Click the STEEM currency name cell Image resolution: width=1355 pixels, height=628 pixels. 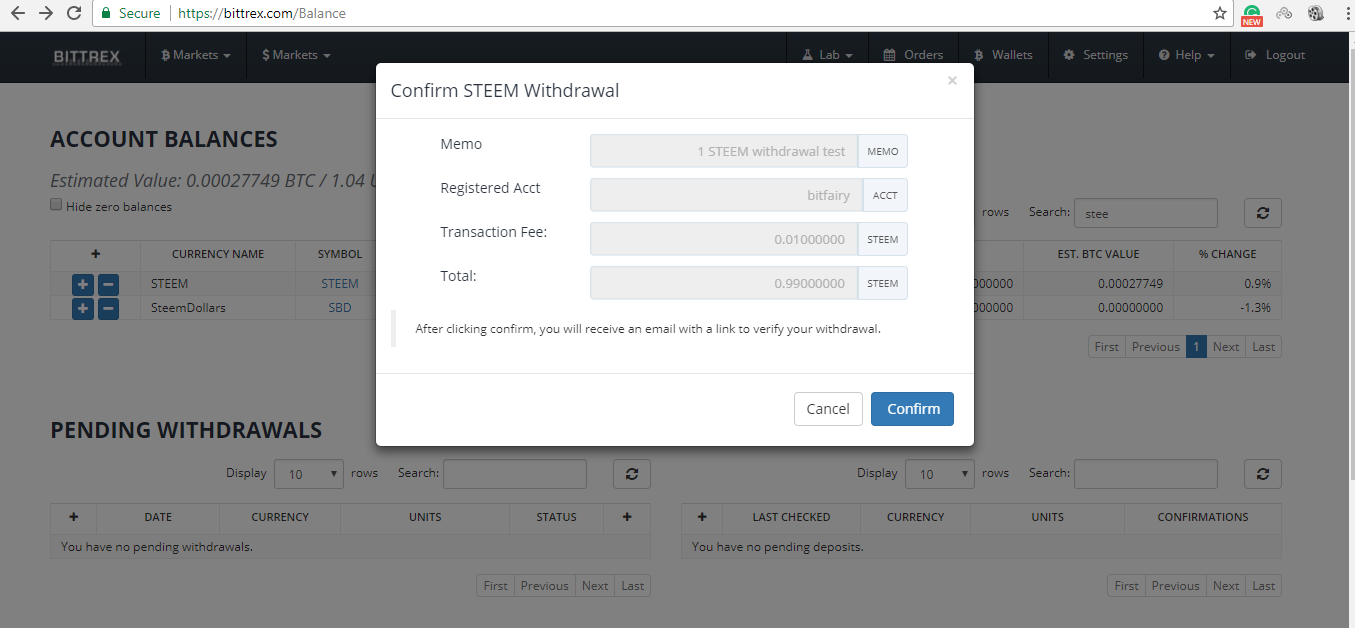218,284
